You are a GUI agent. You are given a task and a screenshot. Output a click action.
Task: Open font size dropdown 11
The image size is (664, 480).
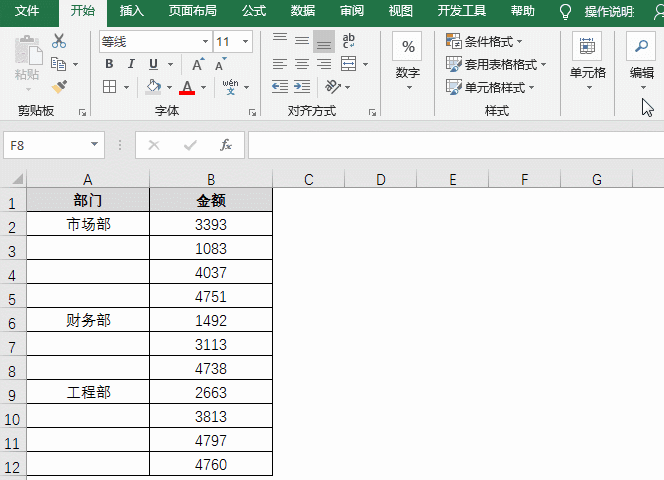(246, 42)
